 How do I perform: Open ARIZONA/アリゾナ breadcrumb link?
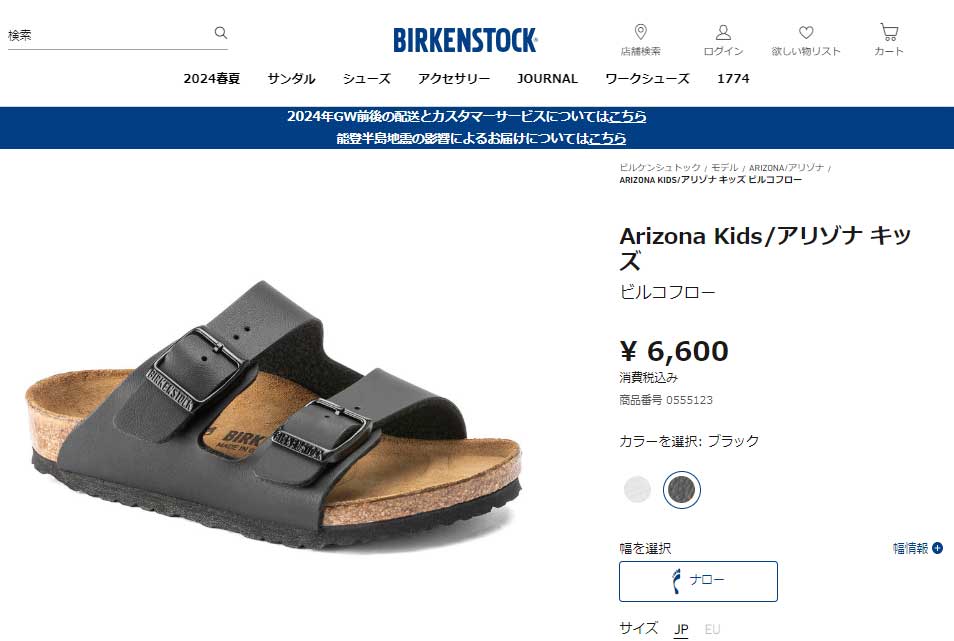(786, 168)
